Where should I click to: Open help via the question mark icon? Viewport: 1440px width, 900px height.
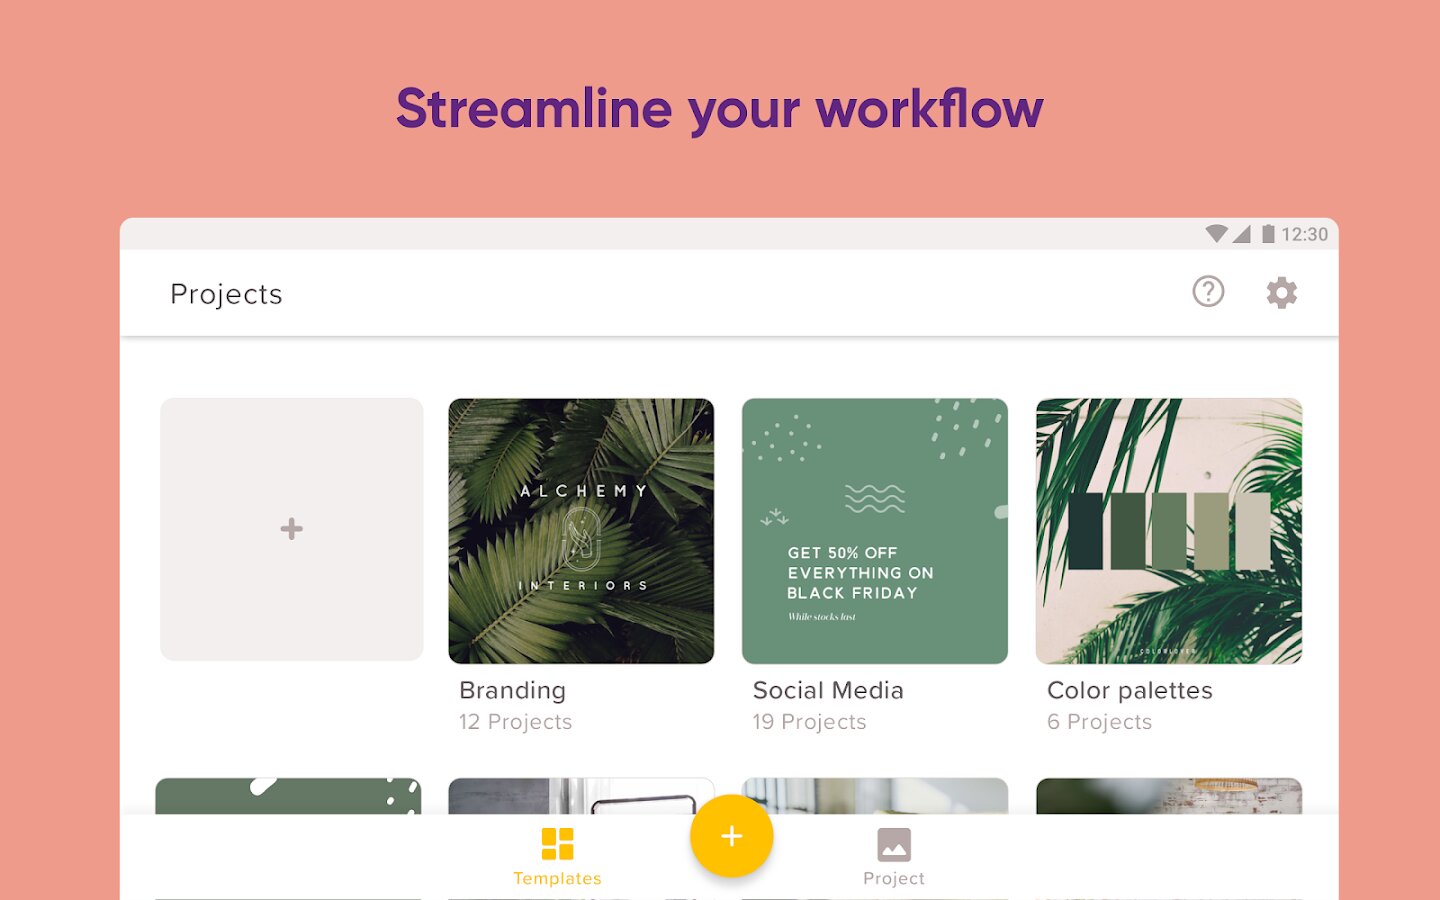point(1208,292)
